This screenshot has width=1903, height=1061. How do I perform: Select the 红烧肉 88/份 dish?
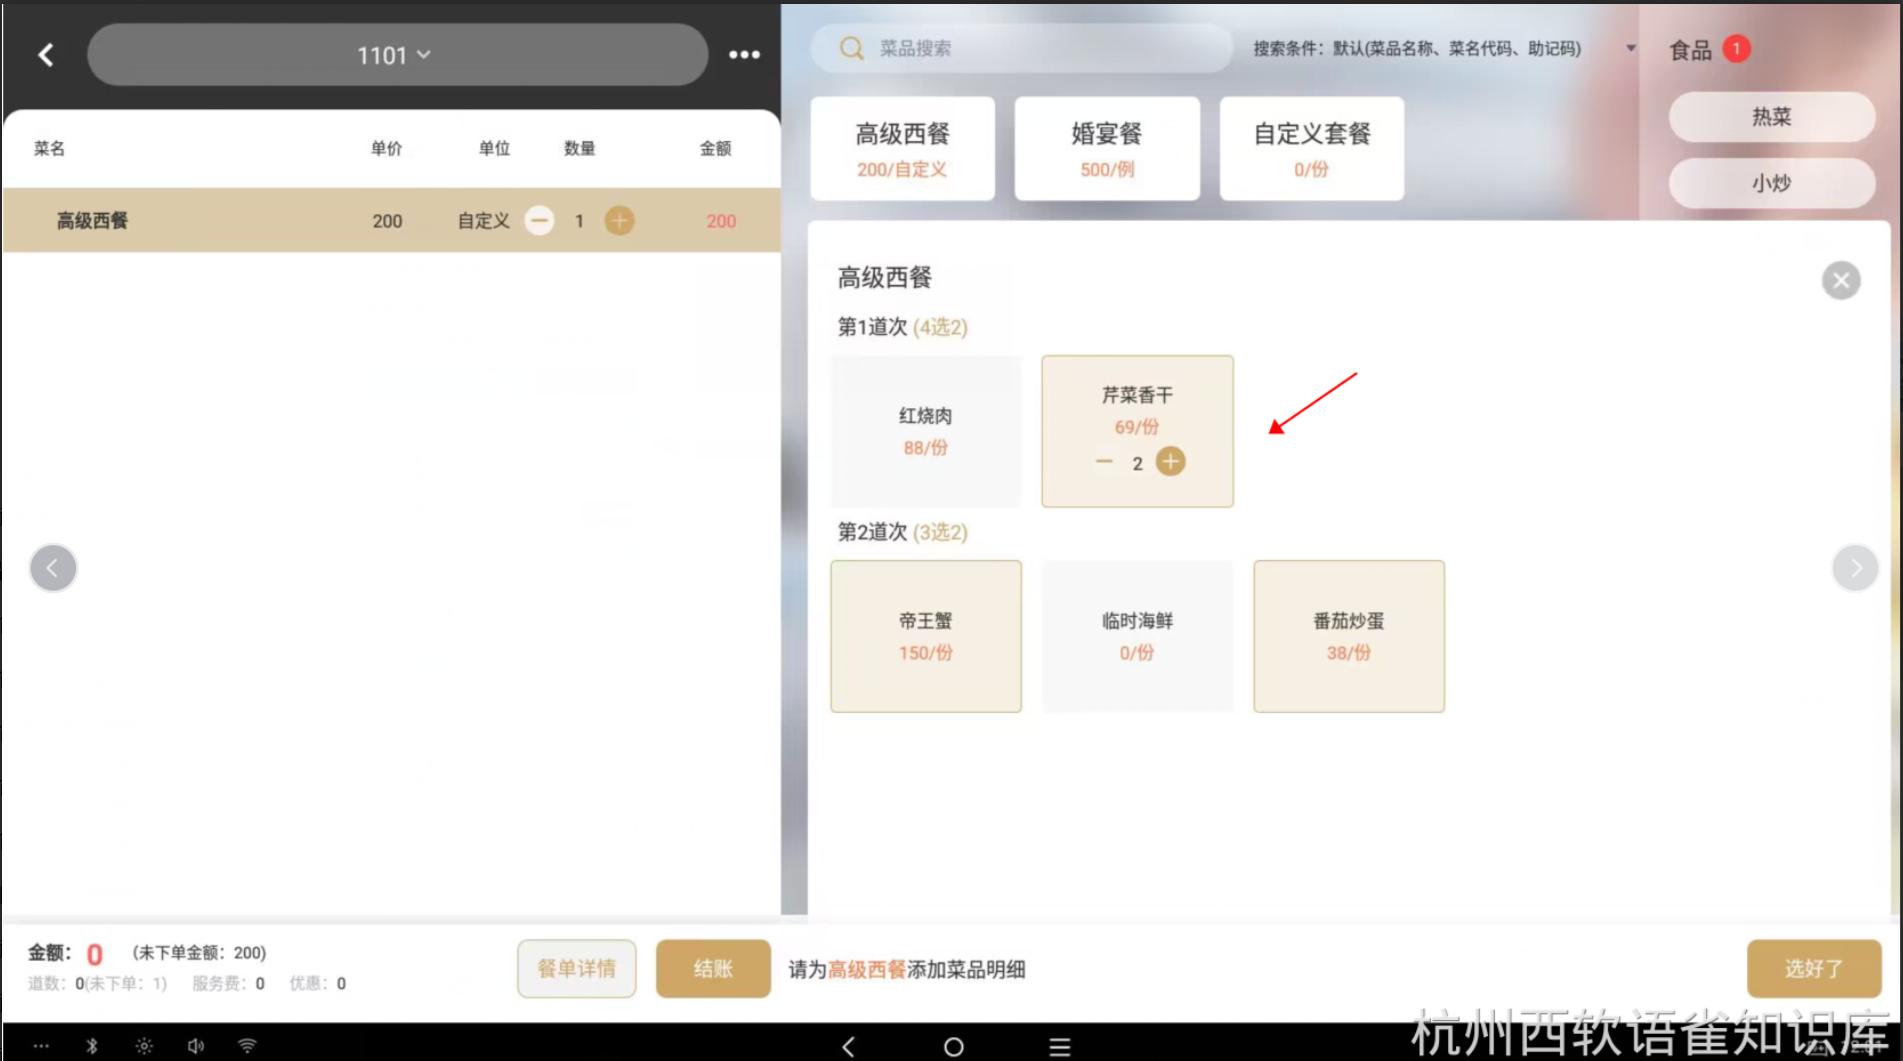(926, 431)
